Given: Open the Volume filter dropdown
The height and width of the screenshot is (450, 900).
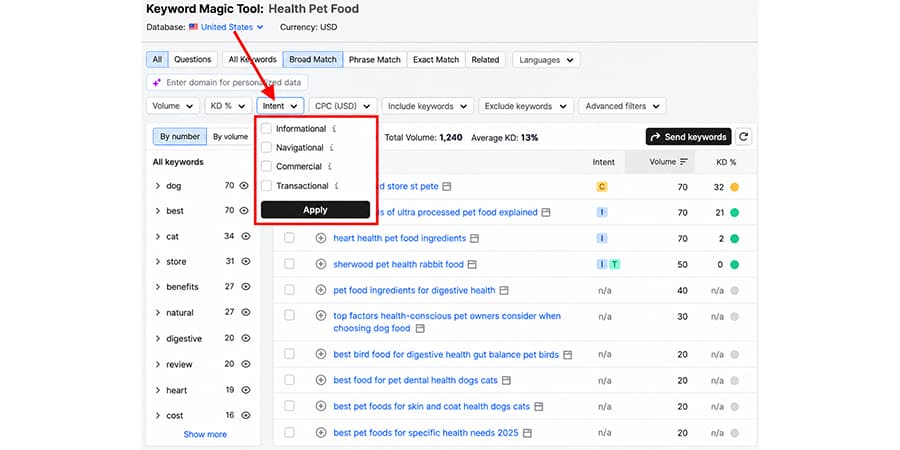Looking at the screenshot, I should [x=173, y=106].
